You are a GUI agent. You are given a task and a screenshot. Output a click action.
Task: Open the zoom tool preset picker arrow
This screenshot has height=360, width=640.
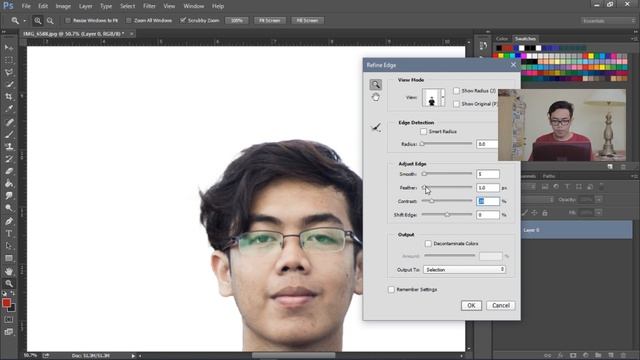[x=24, y=20]
